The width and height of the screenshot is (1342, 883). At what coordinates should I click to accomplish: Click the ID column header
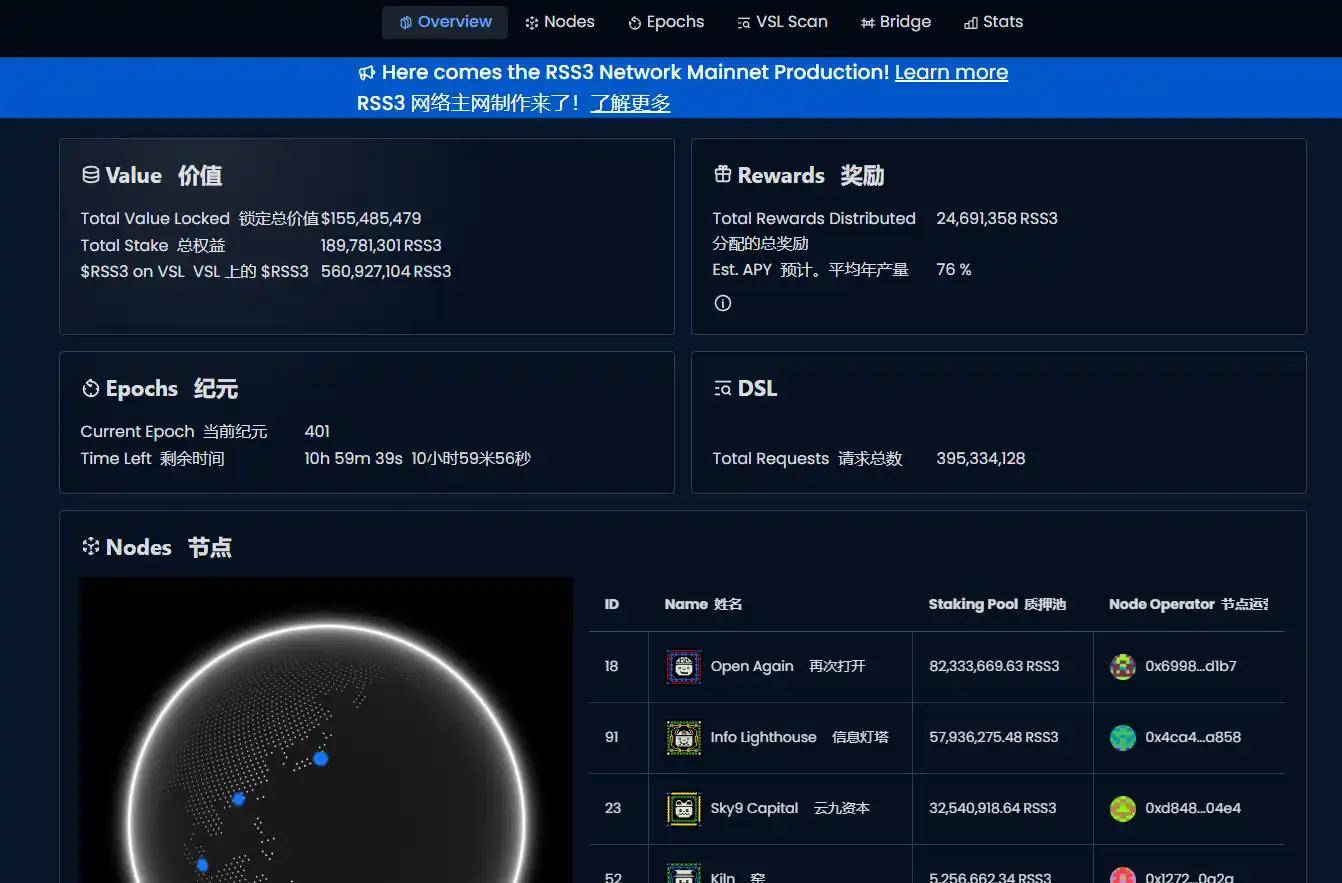click(x=612, y=604)
